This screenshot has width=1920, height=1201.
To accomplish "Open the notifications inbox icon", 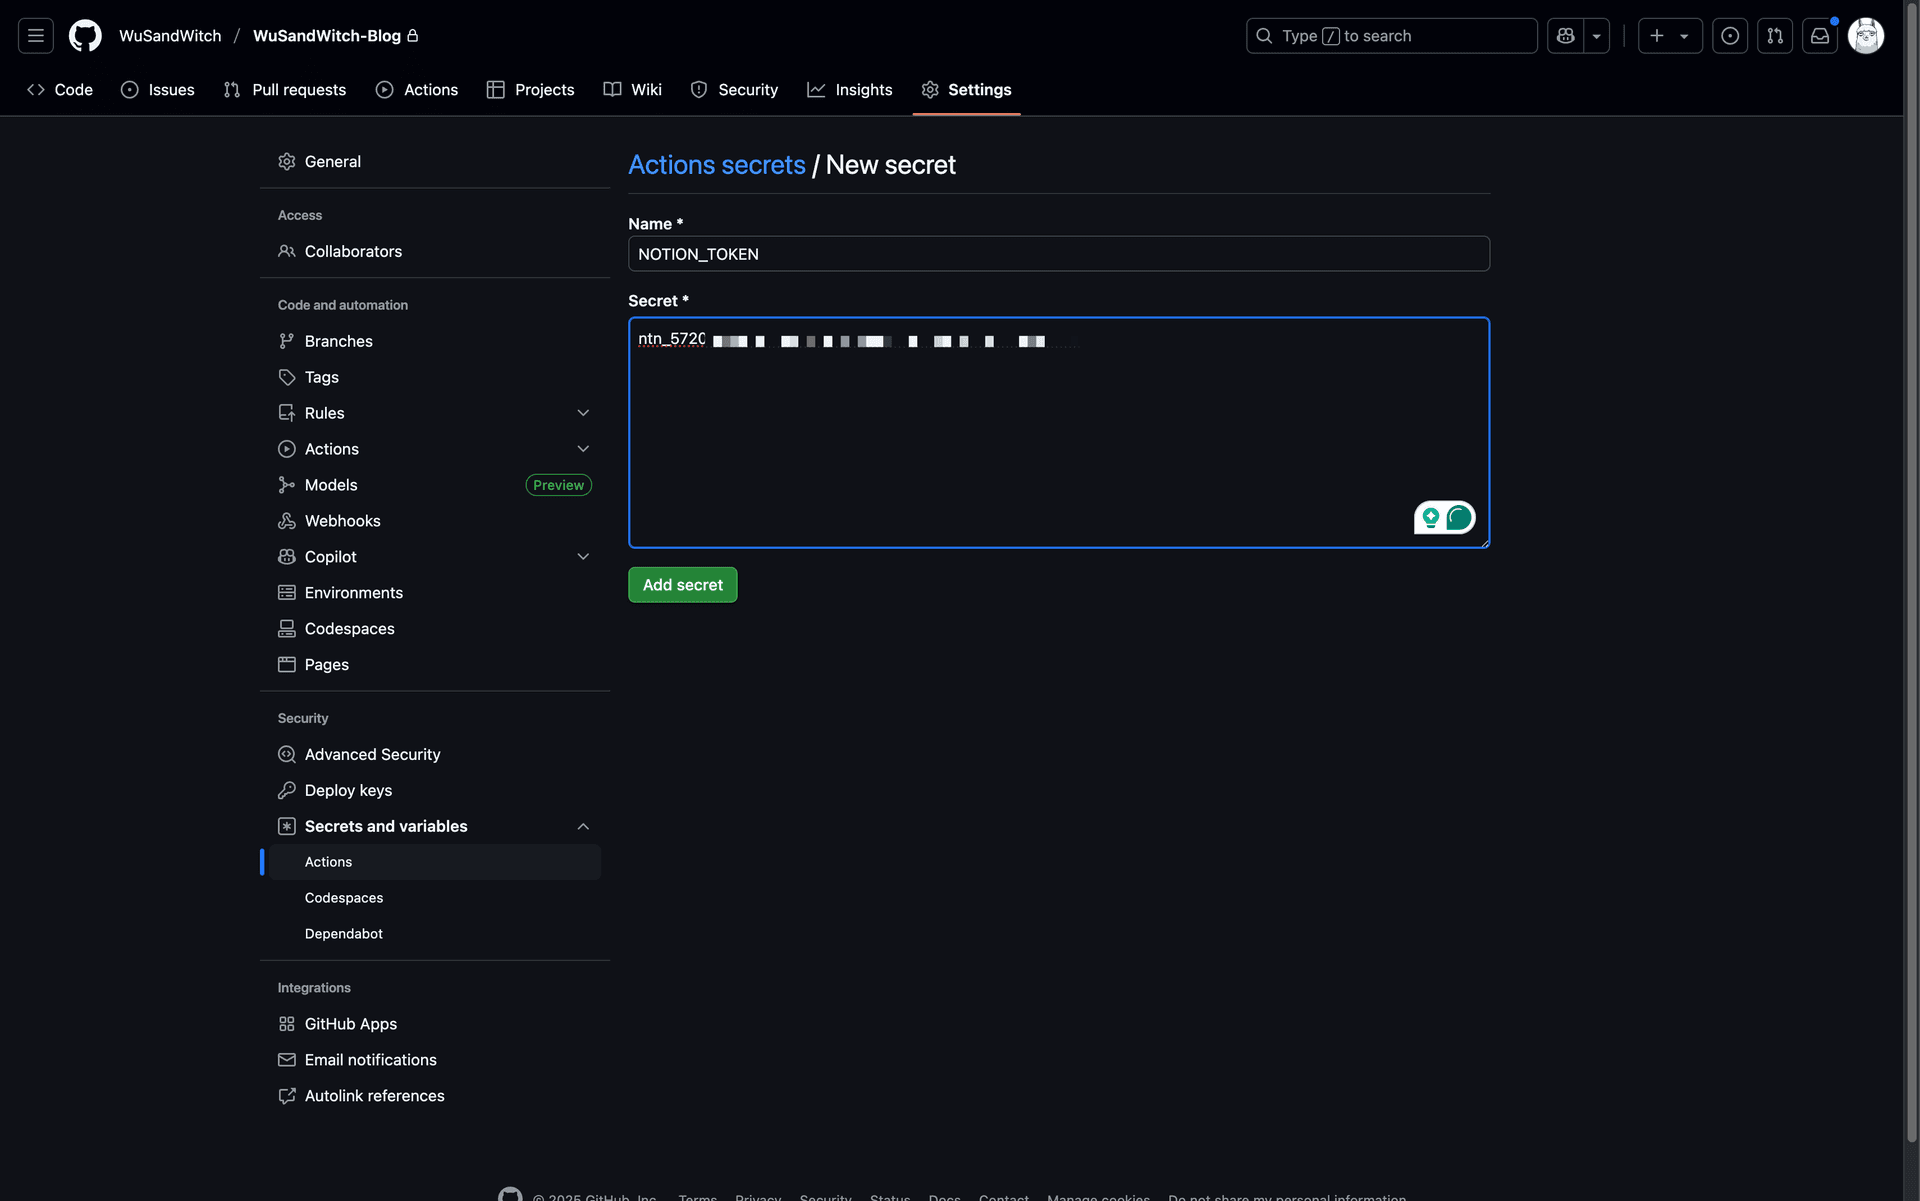I will (1819, 36).
